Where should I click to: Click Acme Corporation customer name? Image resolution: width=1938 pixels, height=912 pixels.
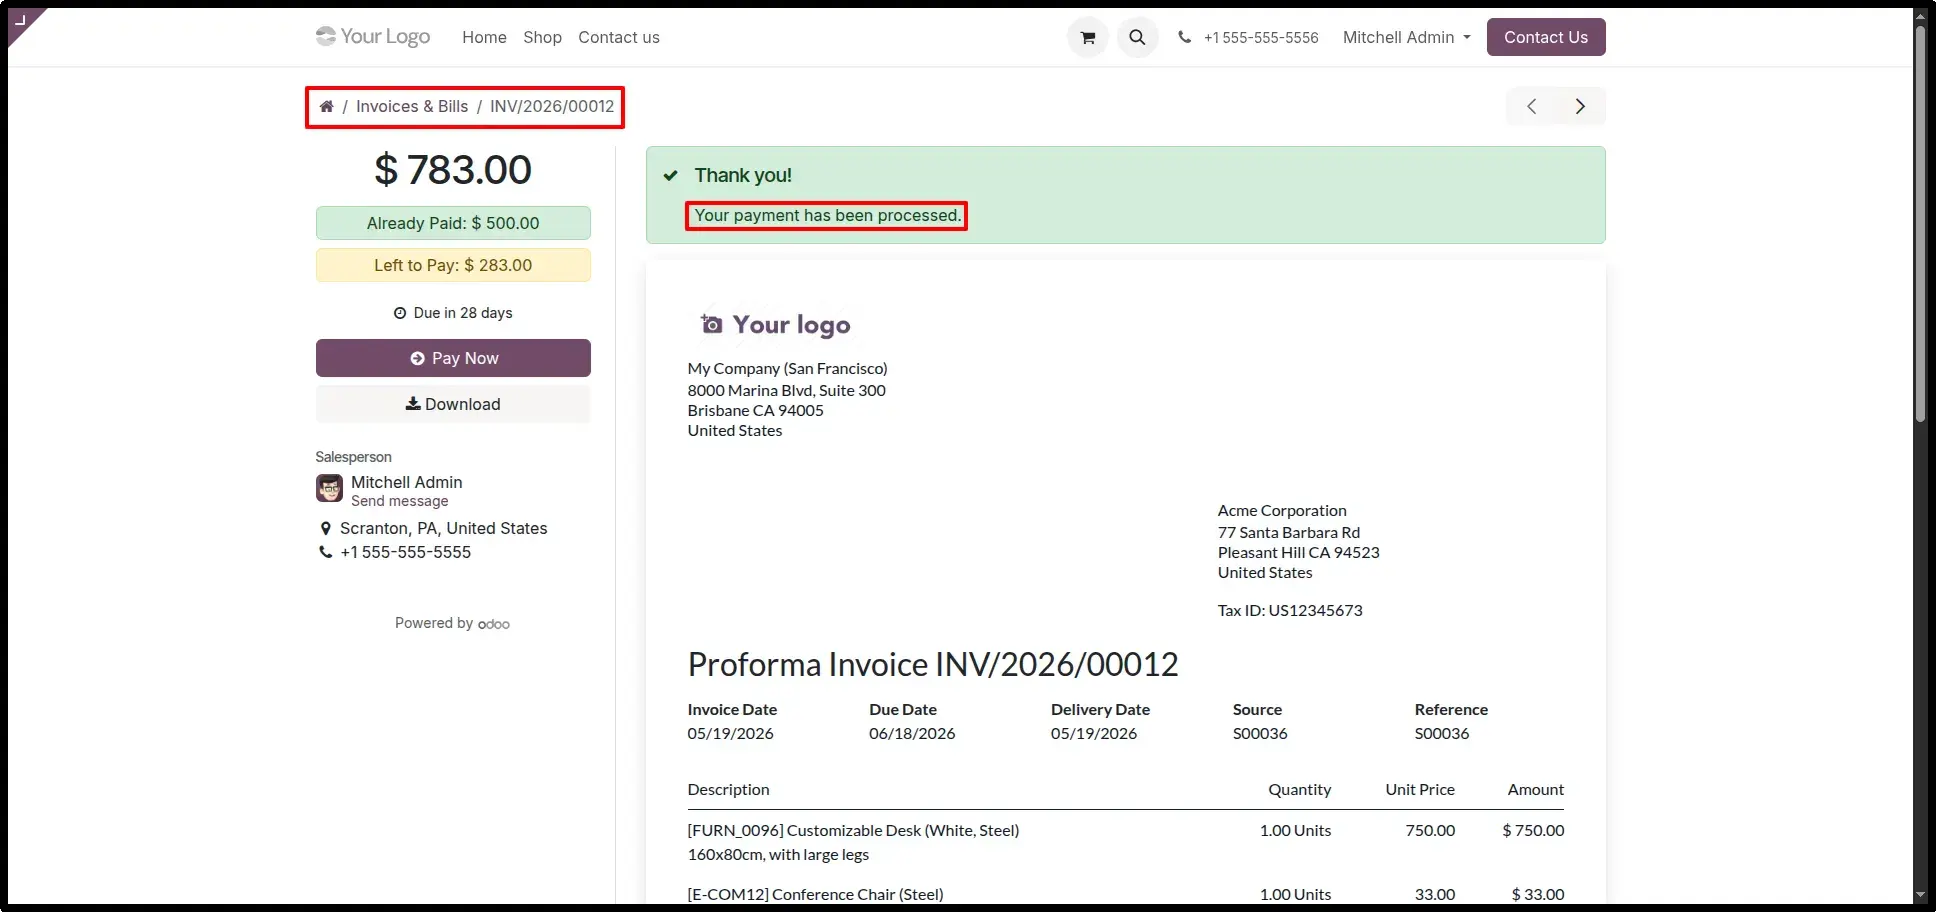pos(1282,511)
